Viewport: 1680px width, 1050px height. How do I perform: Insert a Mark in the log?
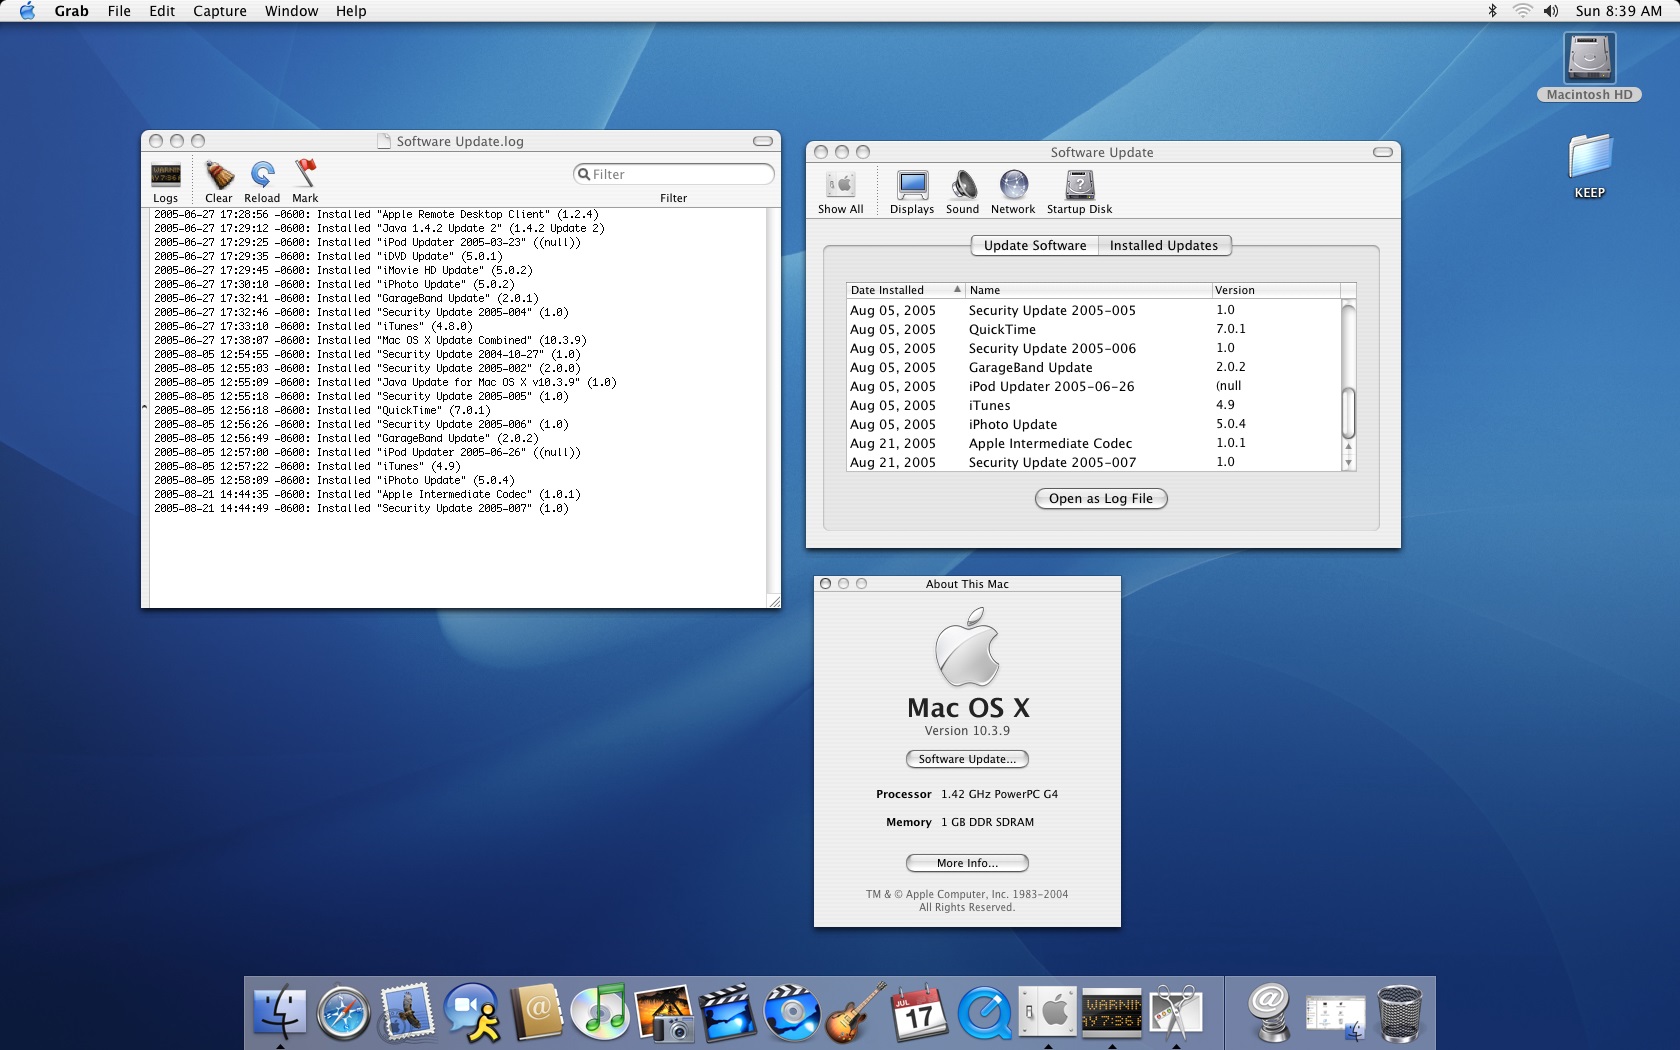tap(305, 182)
